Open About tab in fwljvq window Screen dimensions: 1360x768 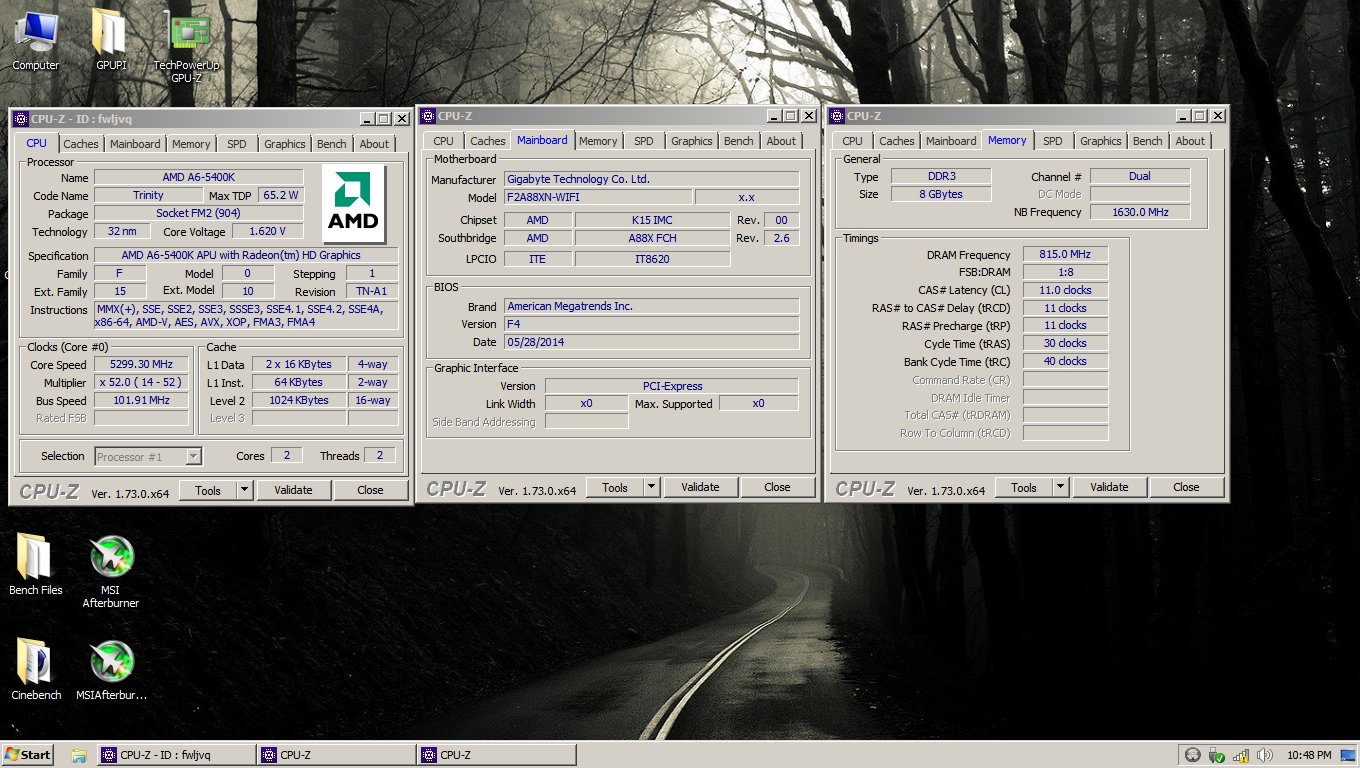[375, 144]
